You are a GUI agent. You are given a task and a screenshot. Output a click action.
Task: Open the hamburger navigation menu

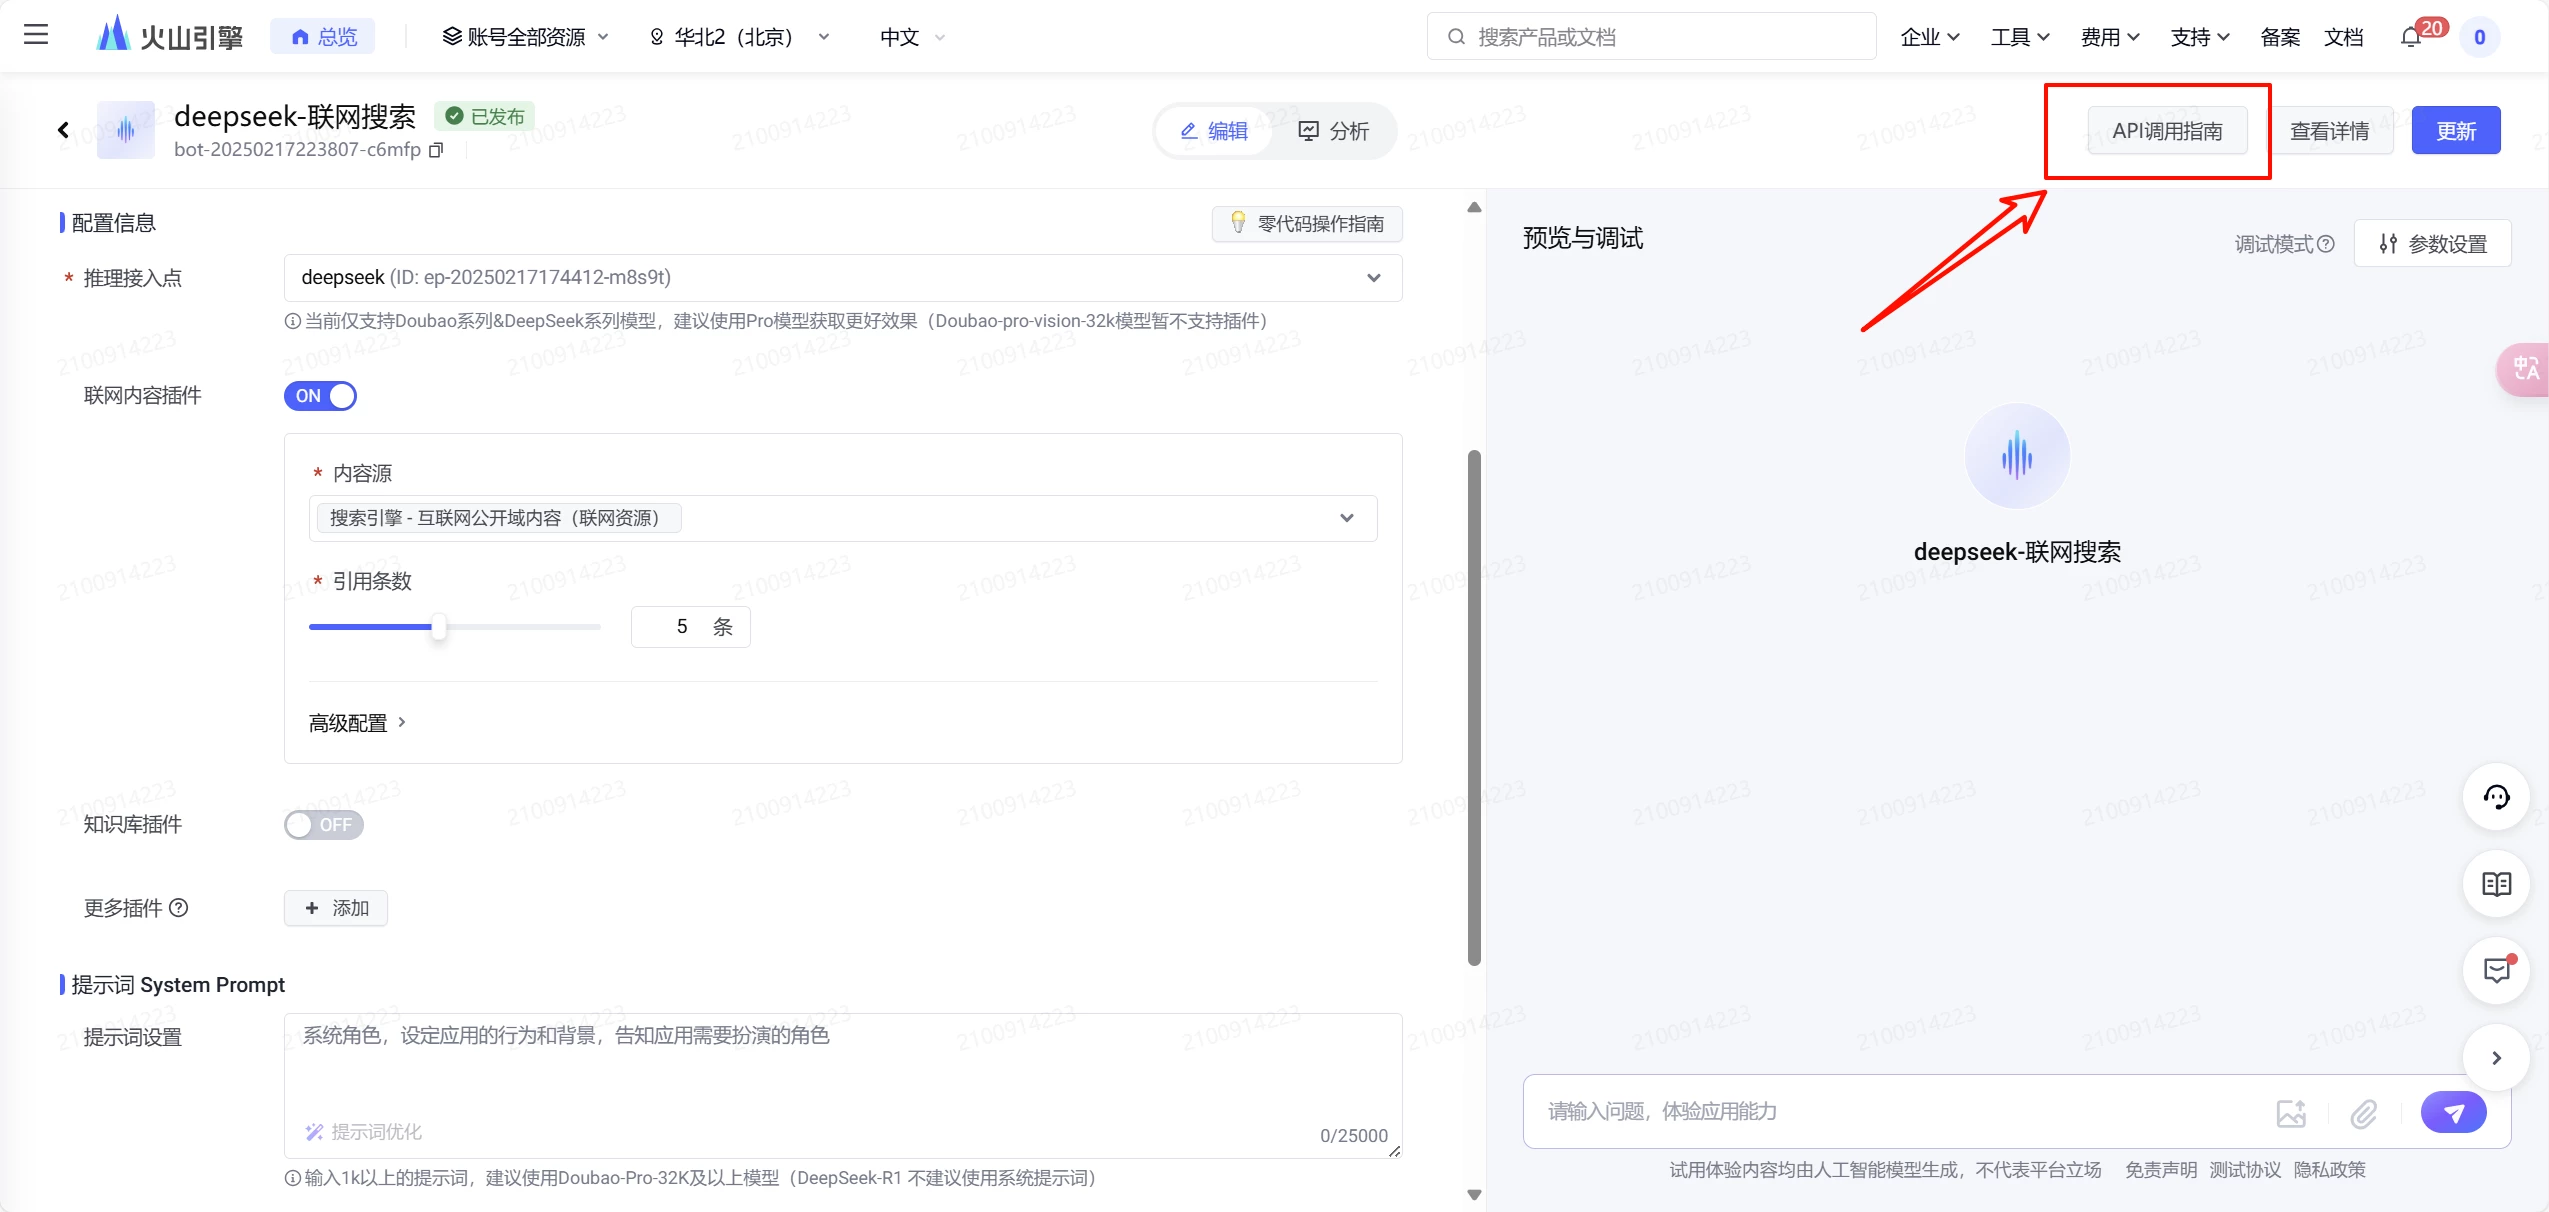[x=36, y=36]
